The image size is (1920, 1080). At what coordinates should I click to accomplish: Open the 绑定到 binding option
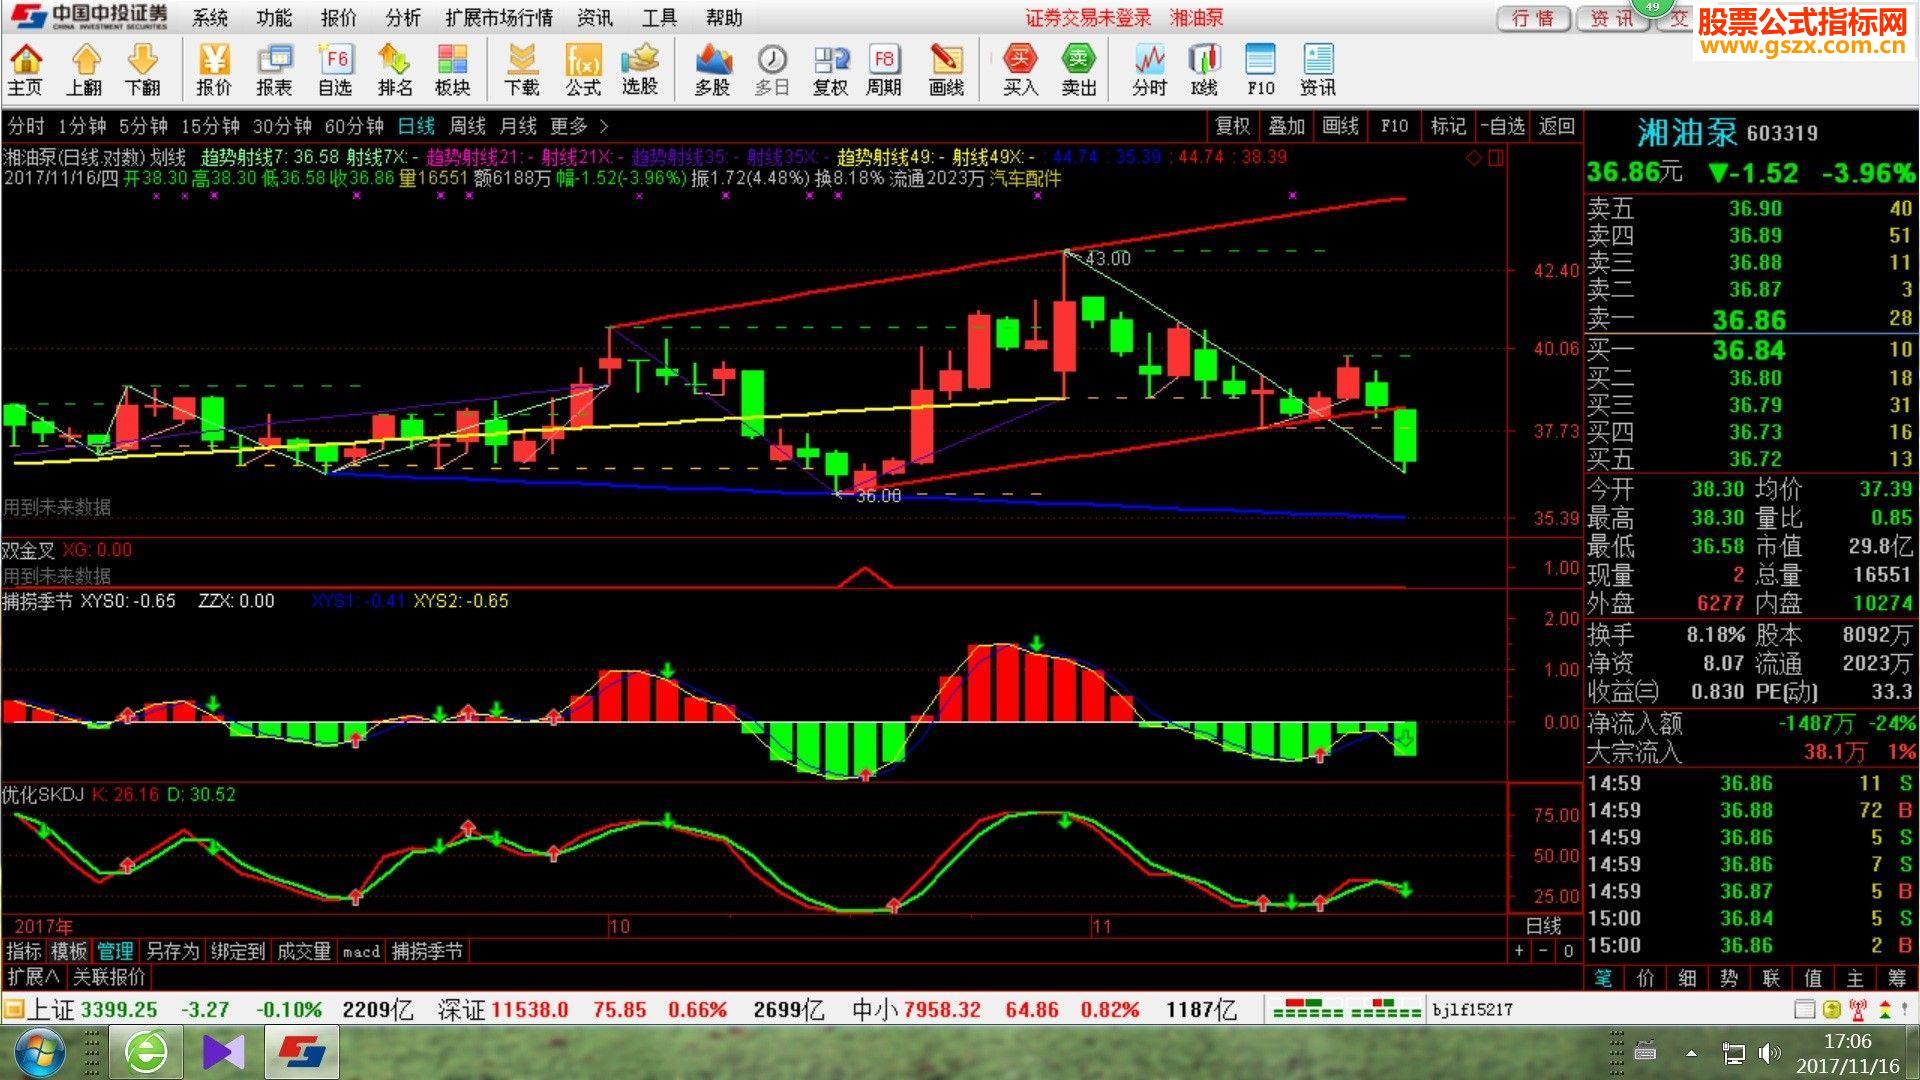pyautogui.click(x=238, y=951)
